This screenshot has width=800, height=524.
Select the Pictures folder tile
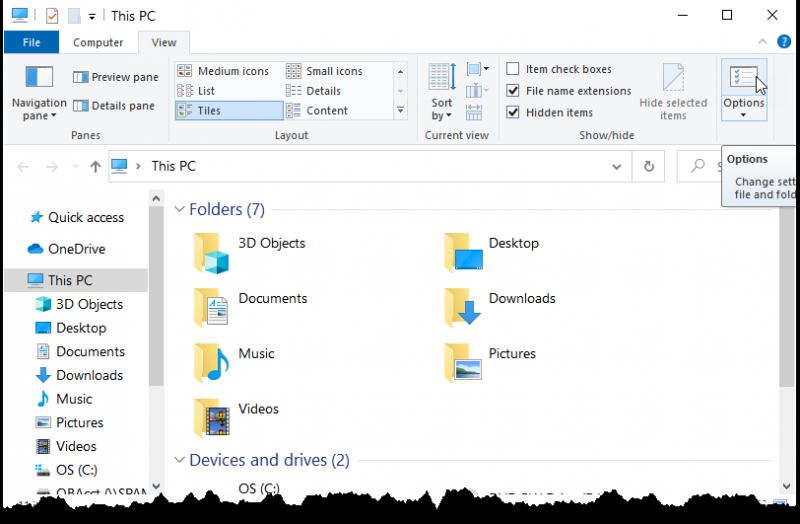tap(490, 363)
